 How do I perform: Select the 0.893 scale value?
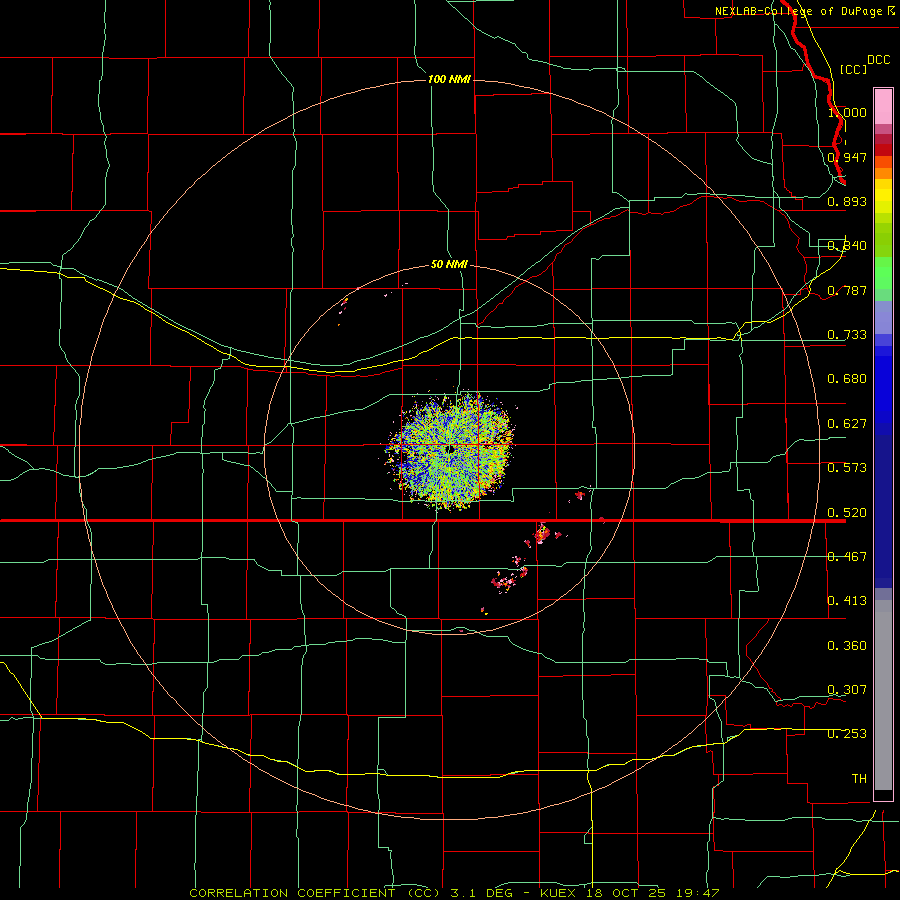point(847,201)
